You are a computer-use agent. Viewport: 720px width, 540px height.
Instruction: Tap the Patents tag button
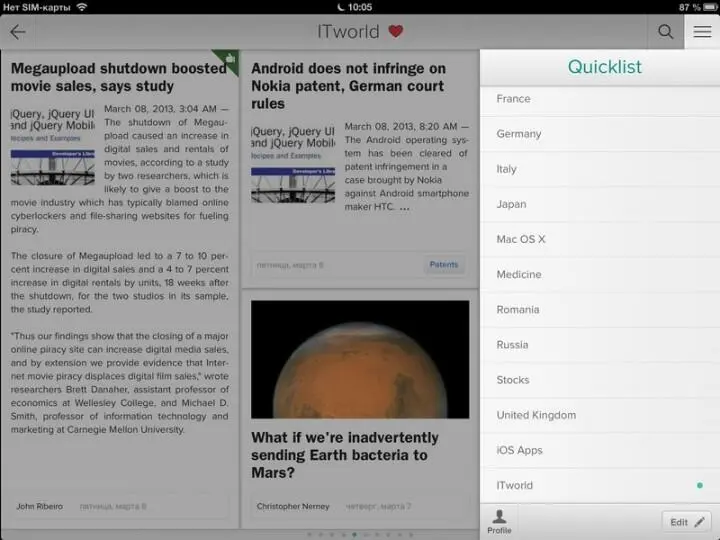pyautogui.click(x=444, y=264)
